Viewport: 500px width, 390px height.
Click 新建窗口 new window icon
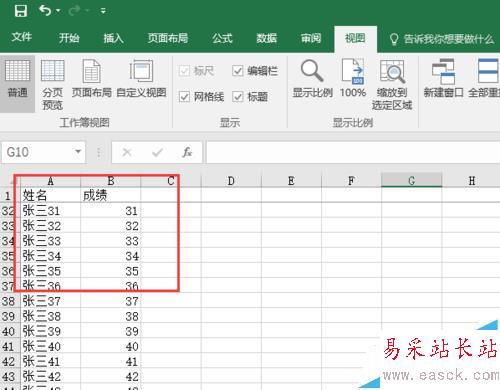443,79
